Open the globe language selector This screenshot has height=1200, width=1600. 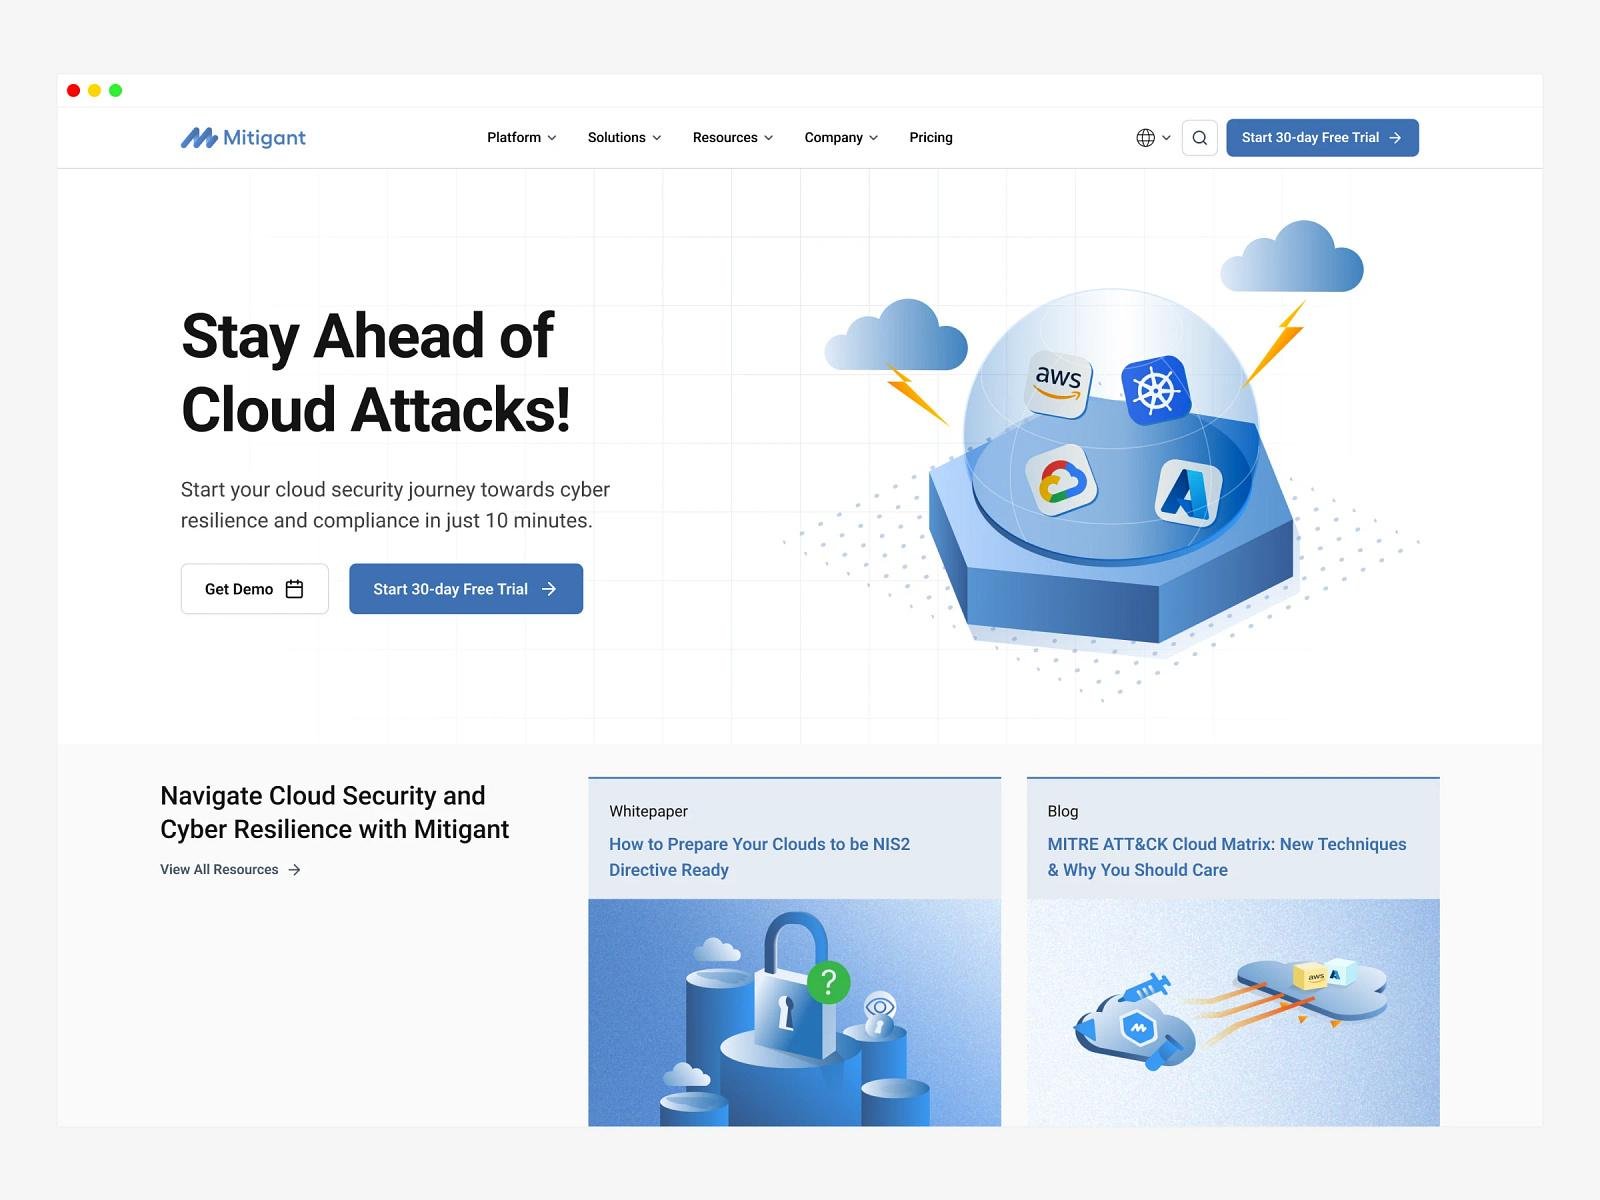(x=1146, y=138)
